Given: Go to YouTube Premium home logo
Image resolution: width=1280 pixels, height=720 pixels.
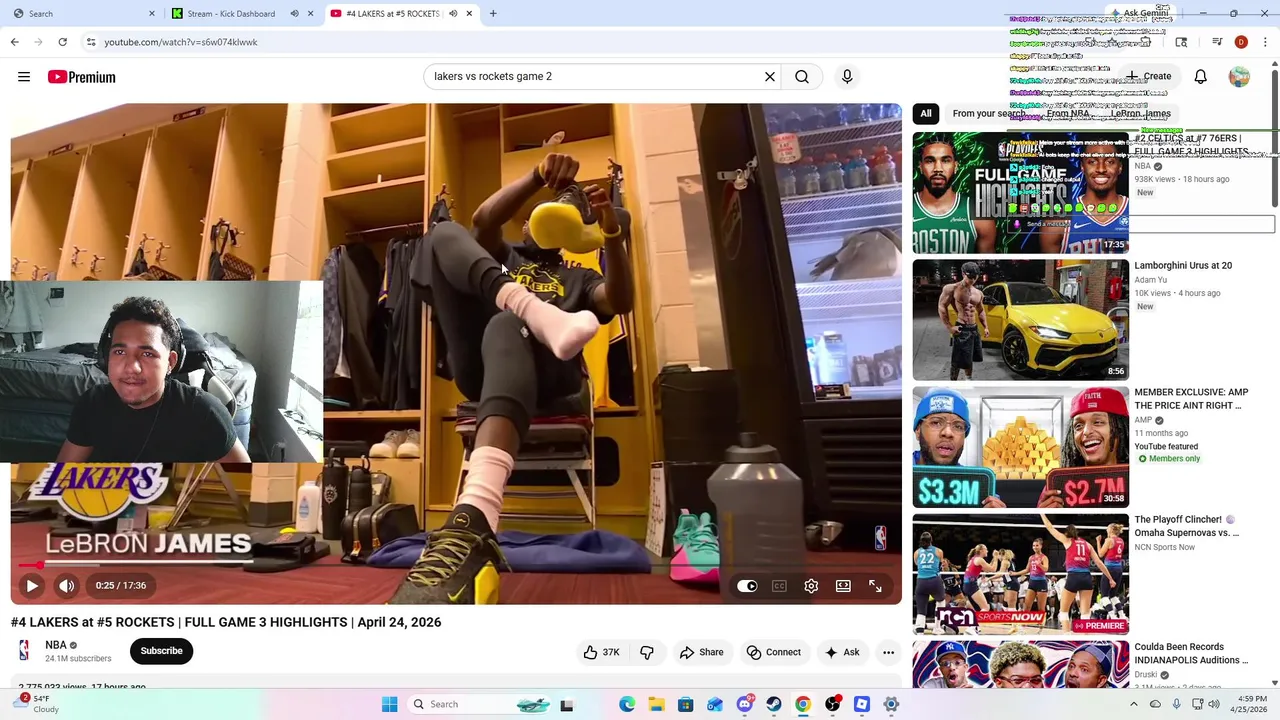Looking at the screenshot, I should [81, 77].
